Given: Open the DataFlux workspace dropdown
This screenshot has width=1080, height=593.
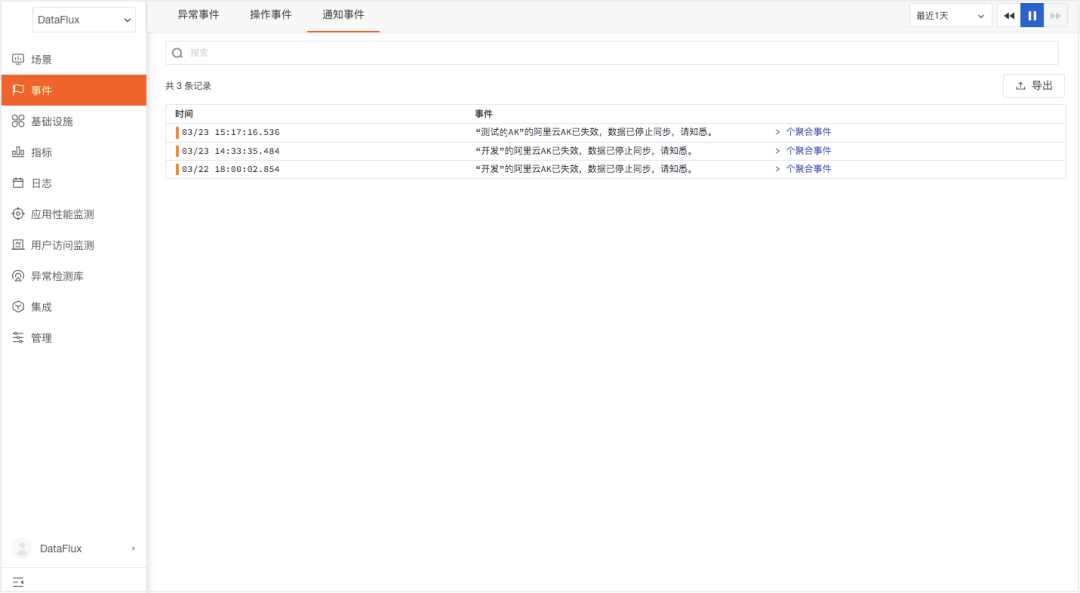Looking at the screenshot, I should [x=84, y=20].
